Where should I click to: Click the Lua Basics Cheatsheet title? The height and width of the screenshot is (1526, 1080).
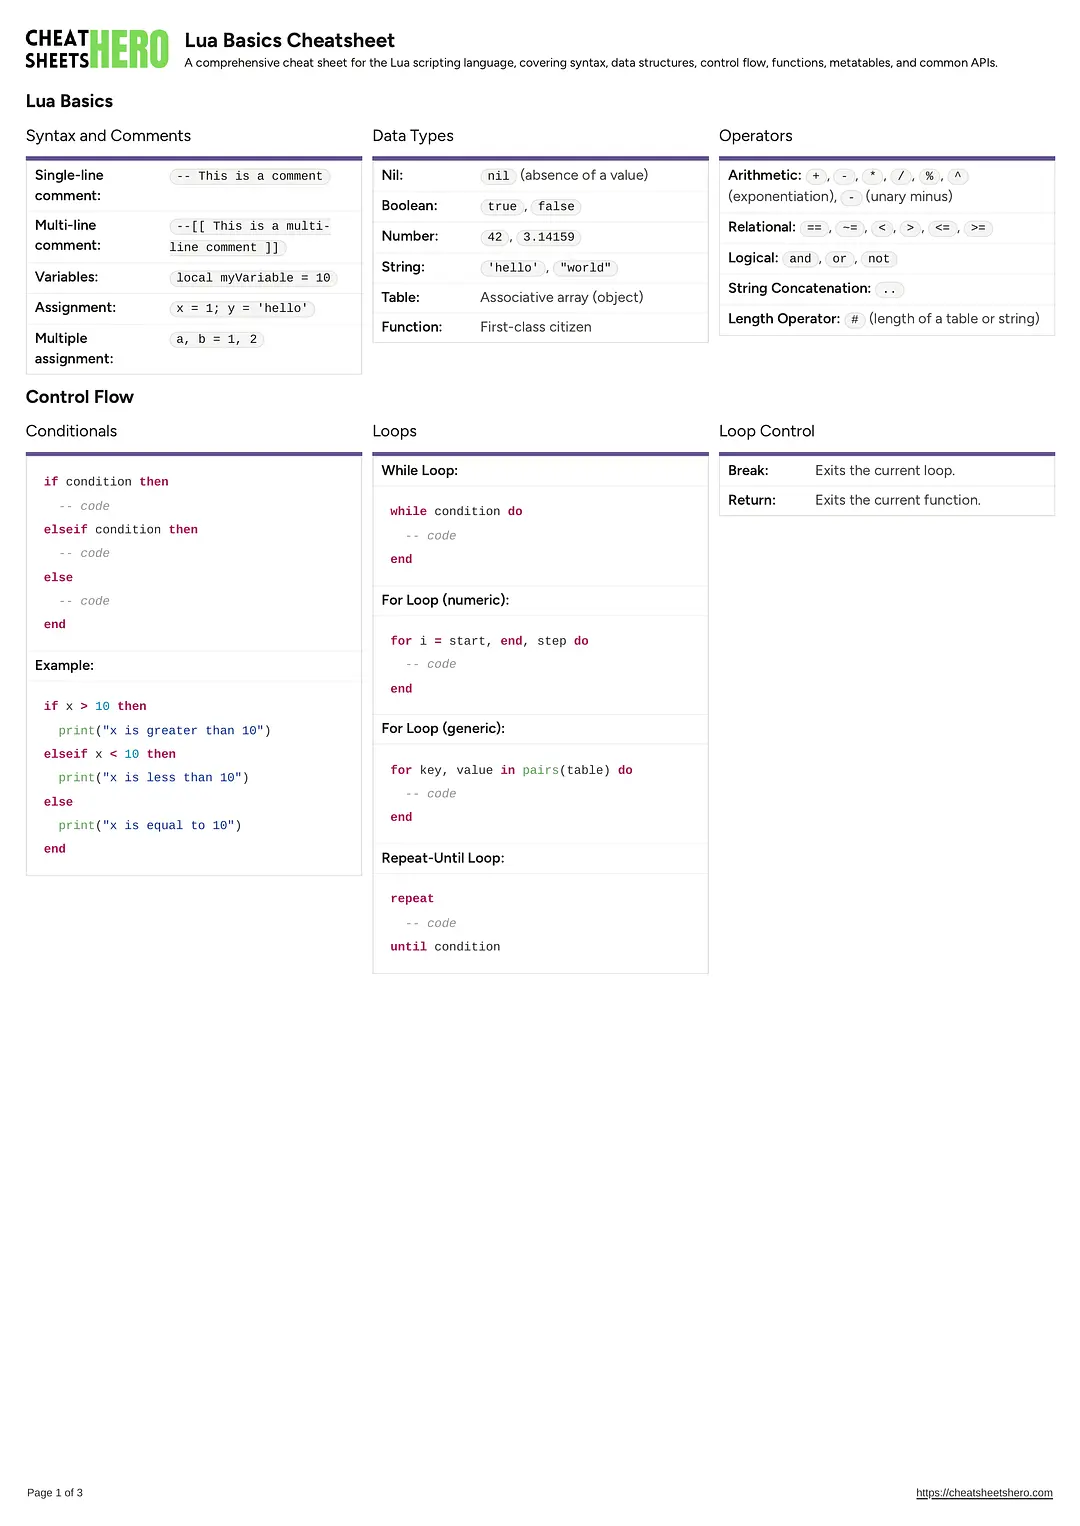pos(290,40)
